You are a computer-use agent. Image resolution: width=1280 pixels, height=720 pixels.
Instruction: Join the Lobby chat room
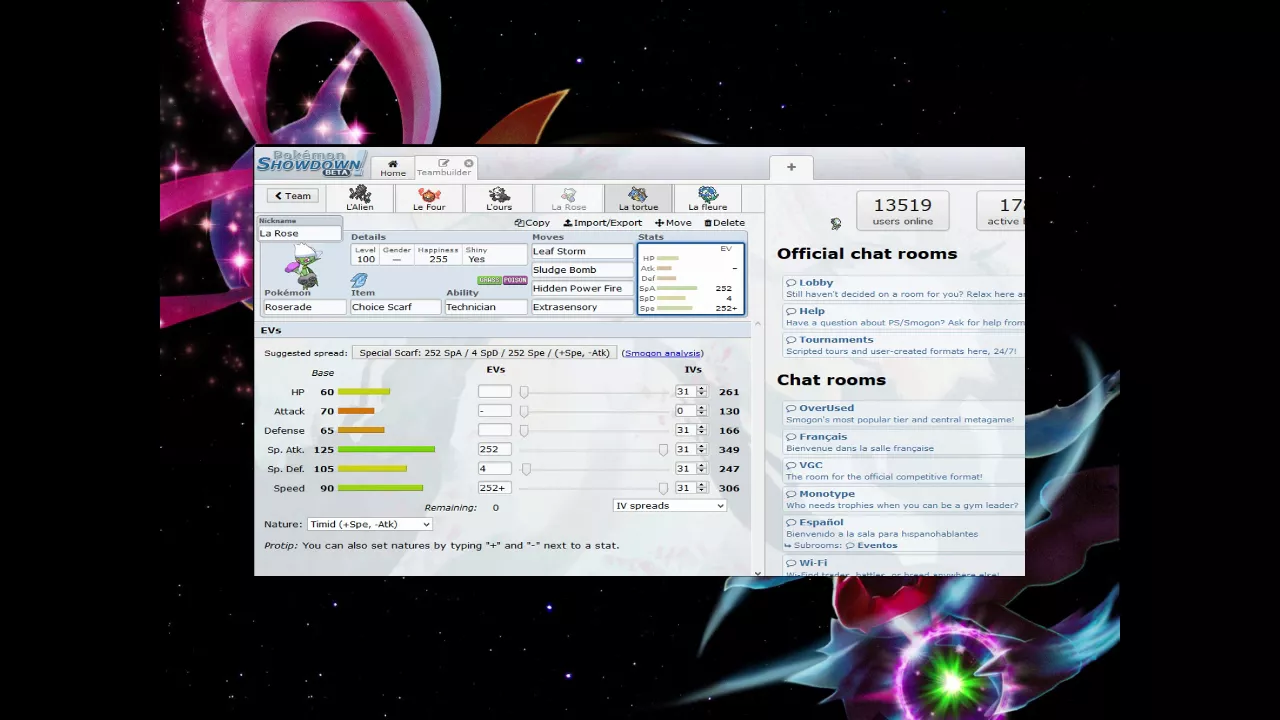[x=904, y=288]
